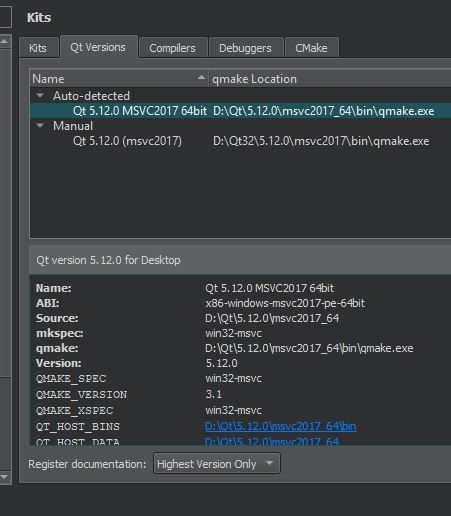Screen dimensions: 451x516
Task: Switch to the Kits tab
Action: [38, 48]
